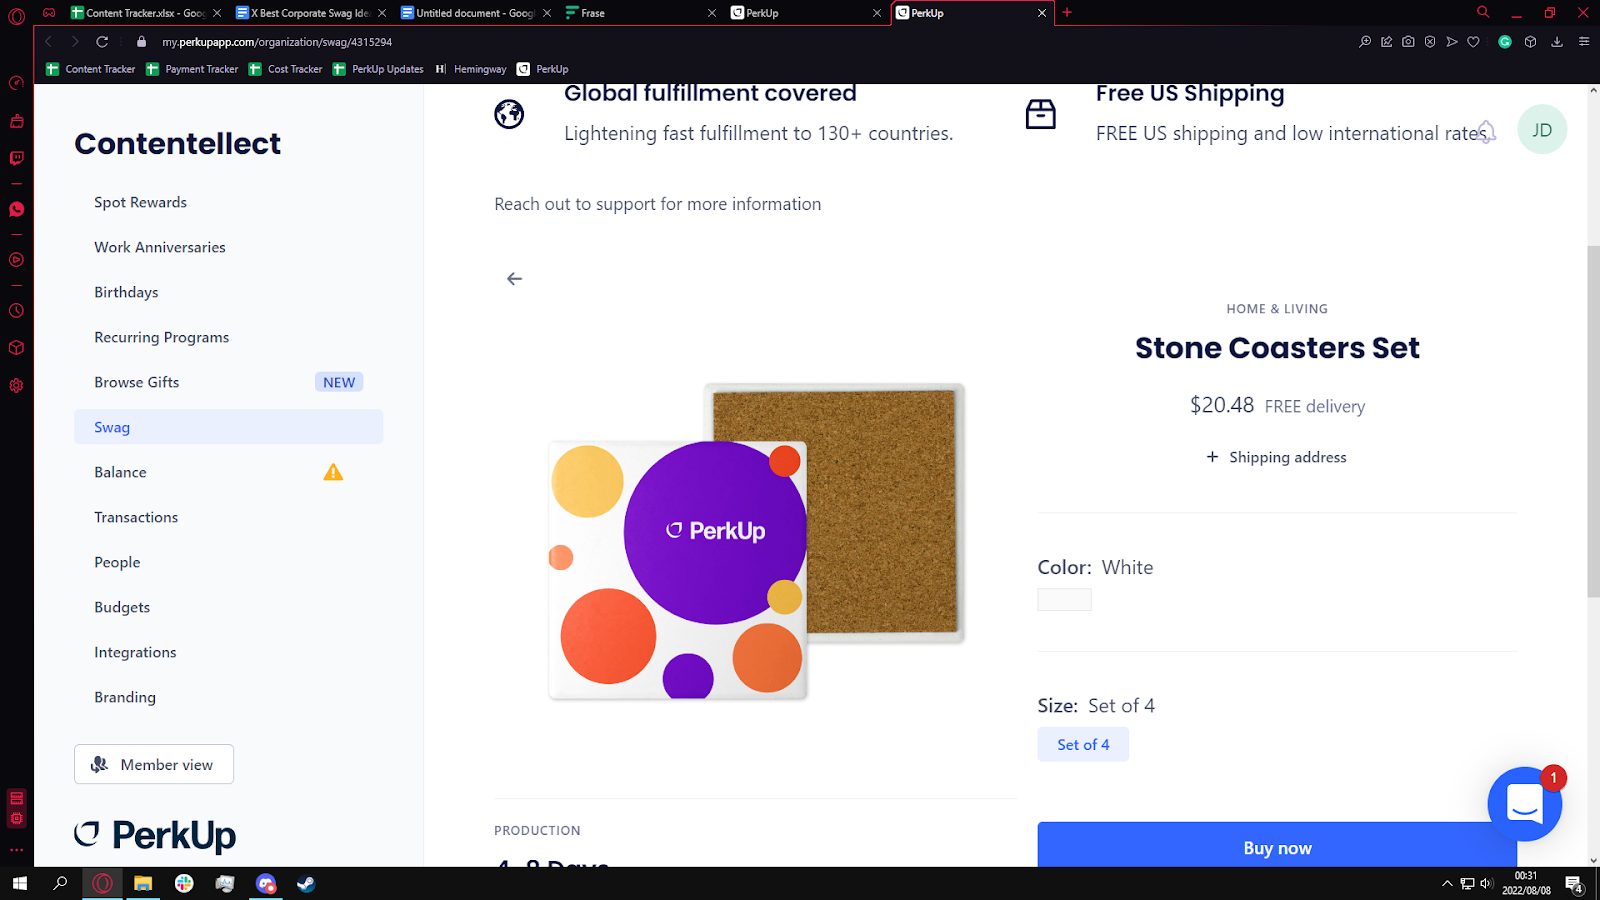Click the Buy now button
Viewport: 1600px width, 900px height.
1277,846
